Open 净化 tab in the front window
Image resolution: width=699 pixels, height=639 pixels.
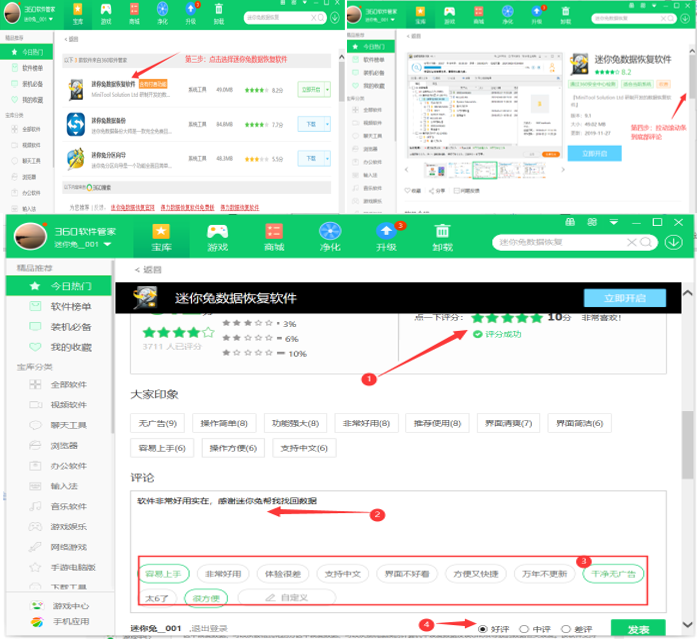330,237
